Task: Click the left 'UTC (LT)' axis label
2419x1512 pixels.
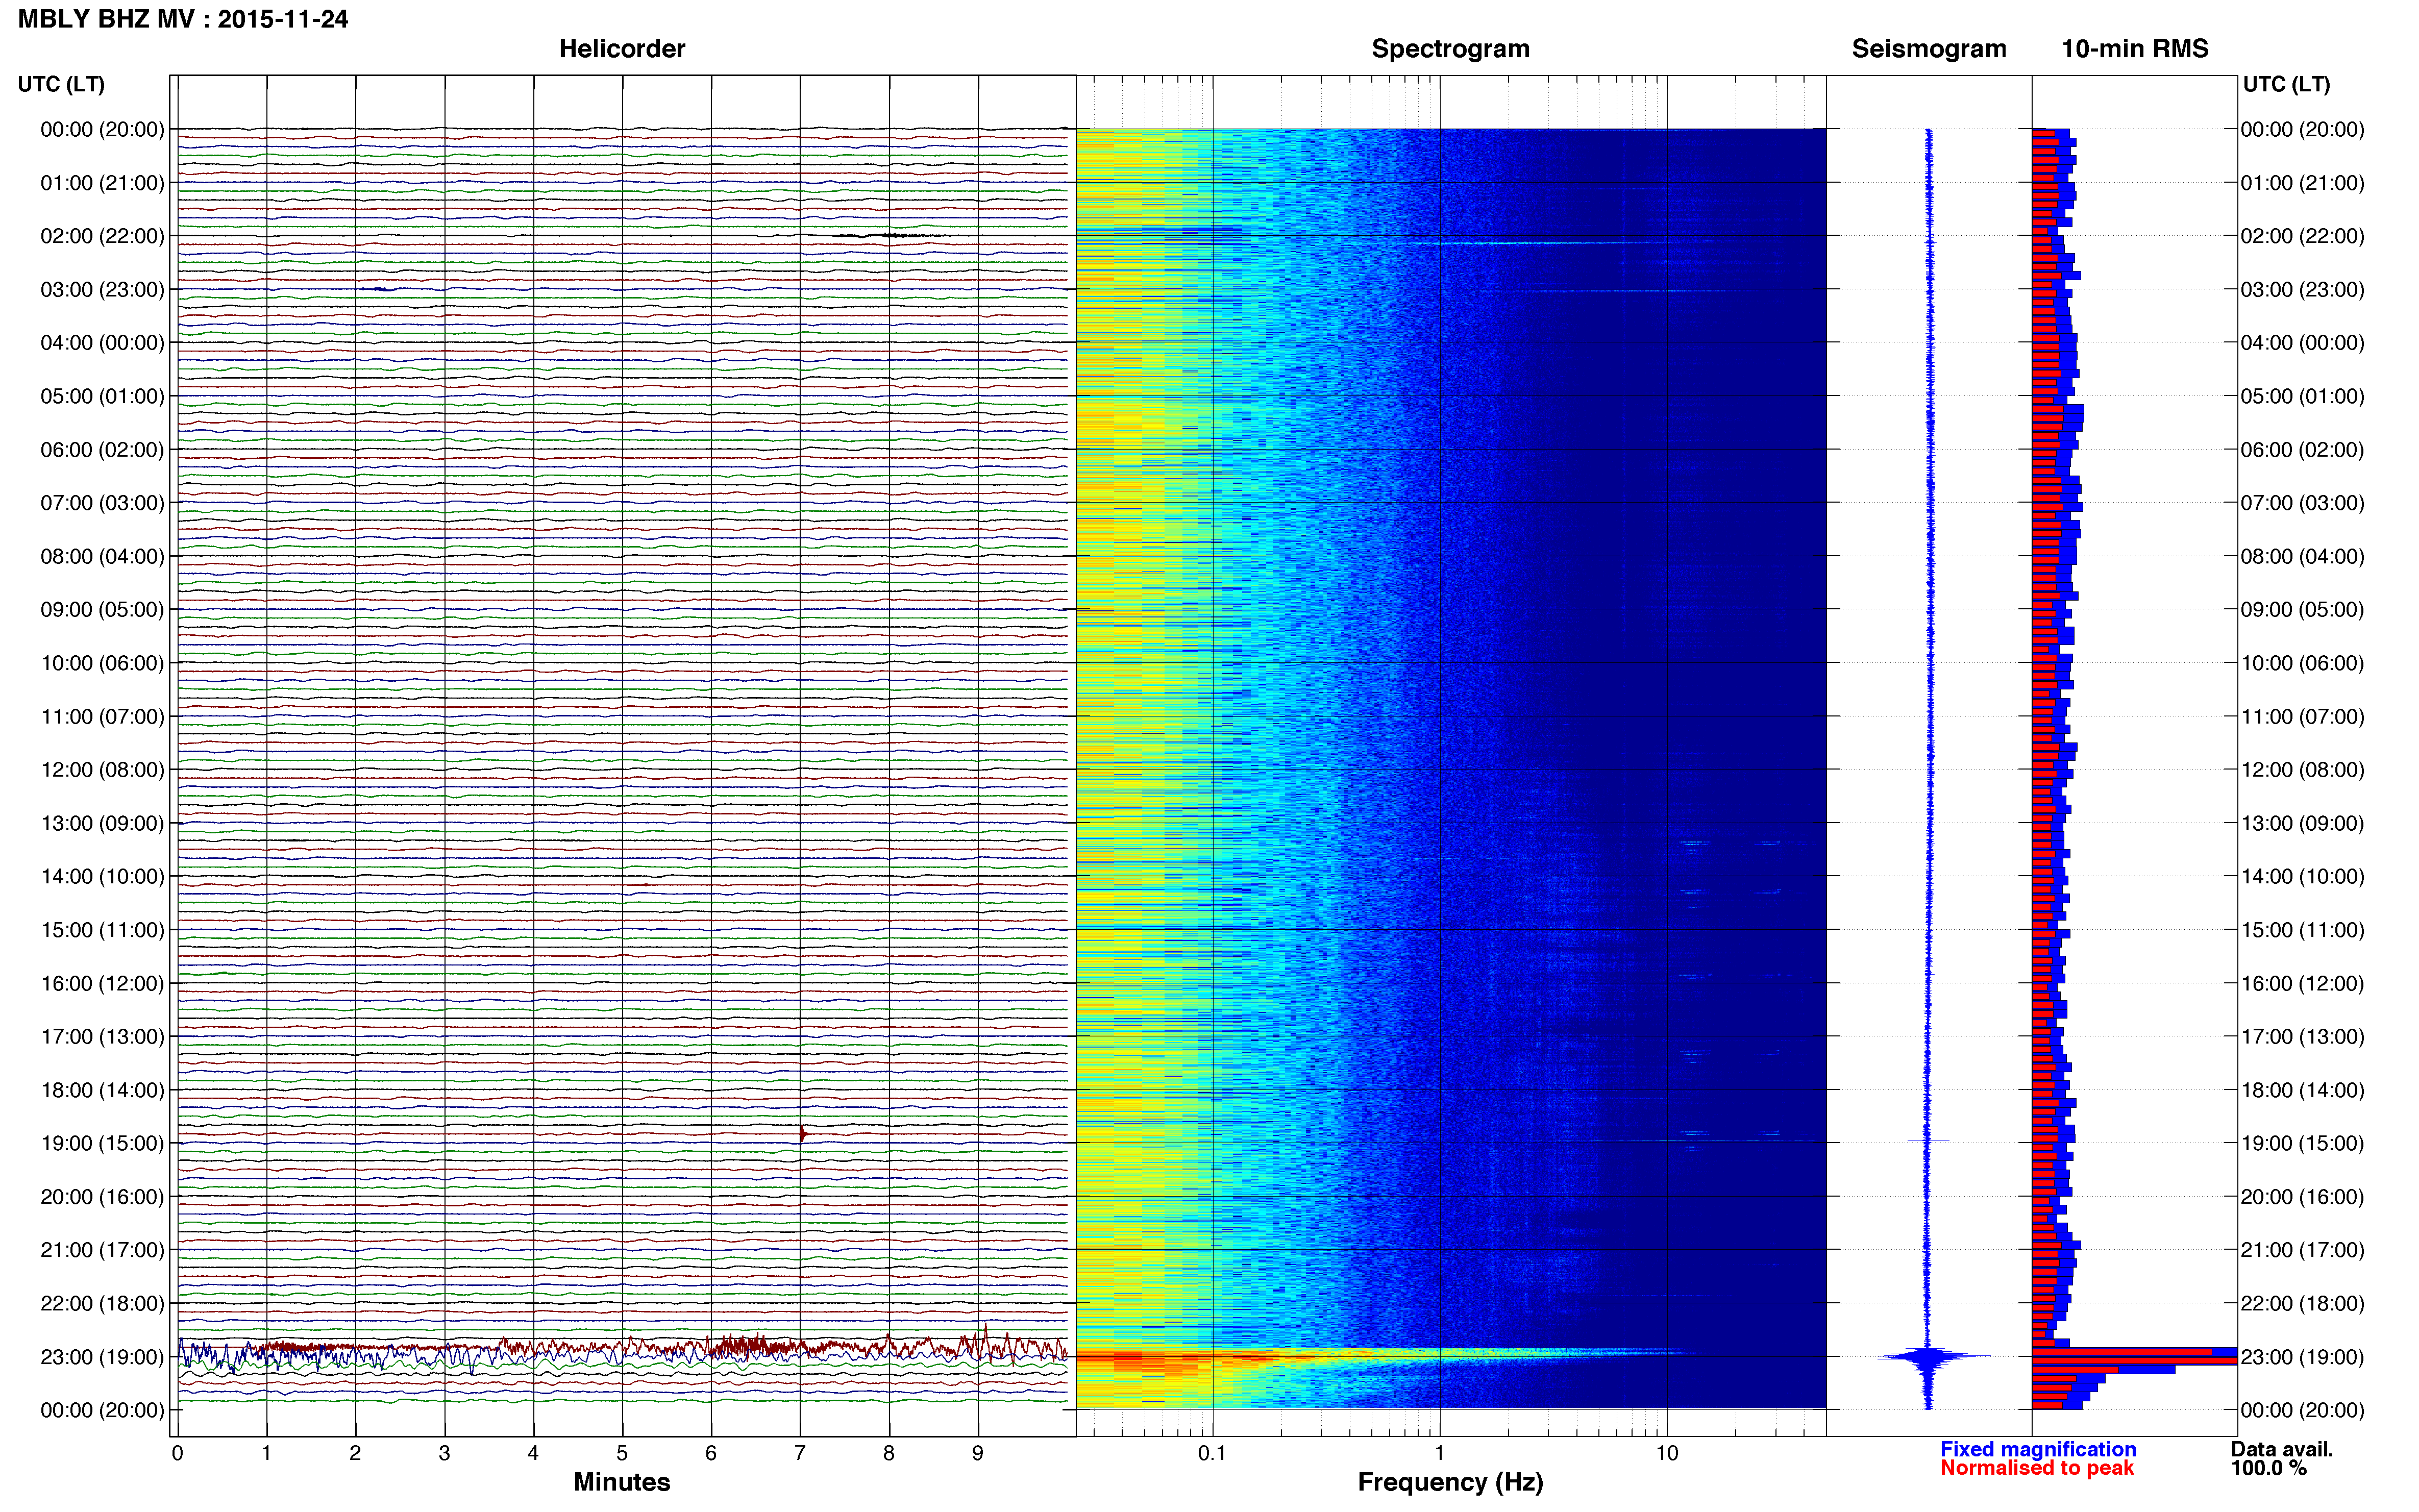Action: tap(61, 84)
